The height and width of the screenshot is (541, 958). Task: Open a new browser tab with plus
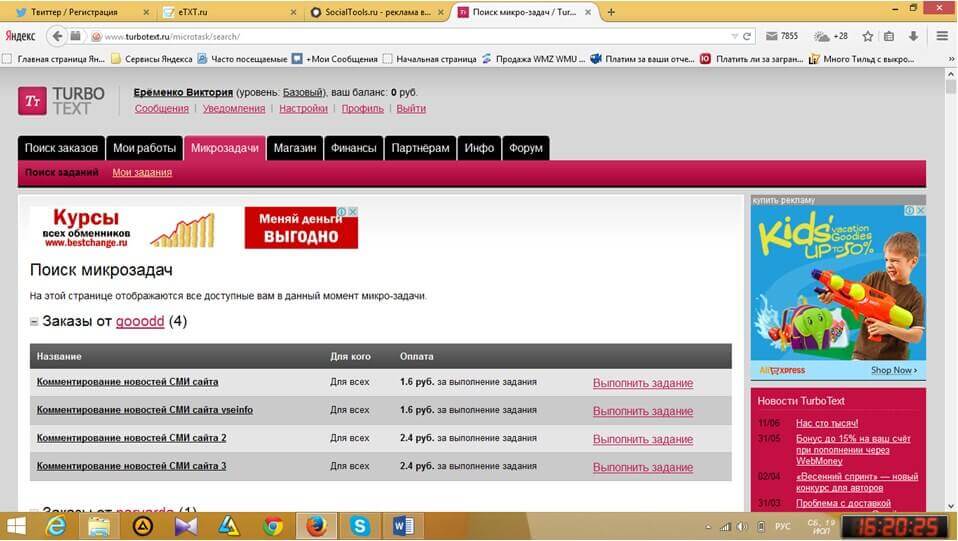610,12
